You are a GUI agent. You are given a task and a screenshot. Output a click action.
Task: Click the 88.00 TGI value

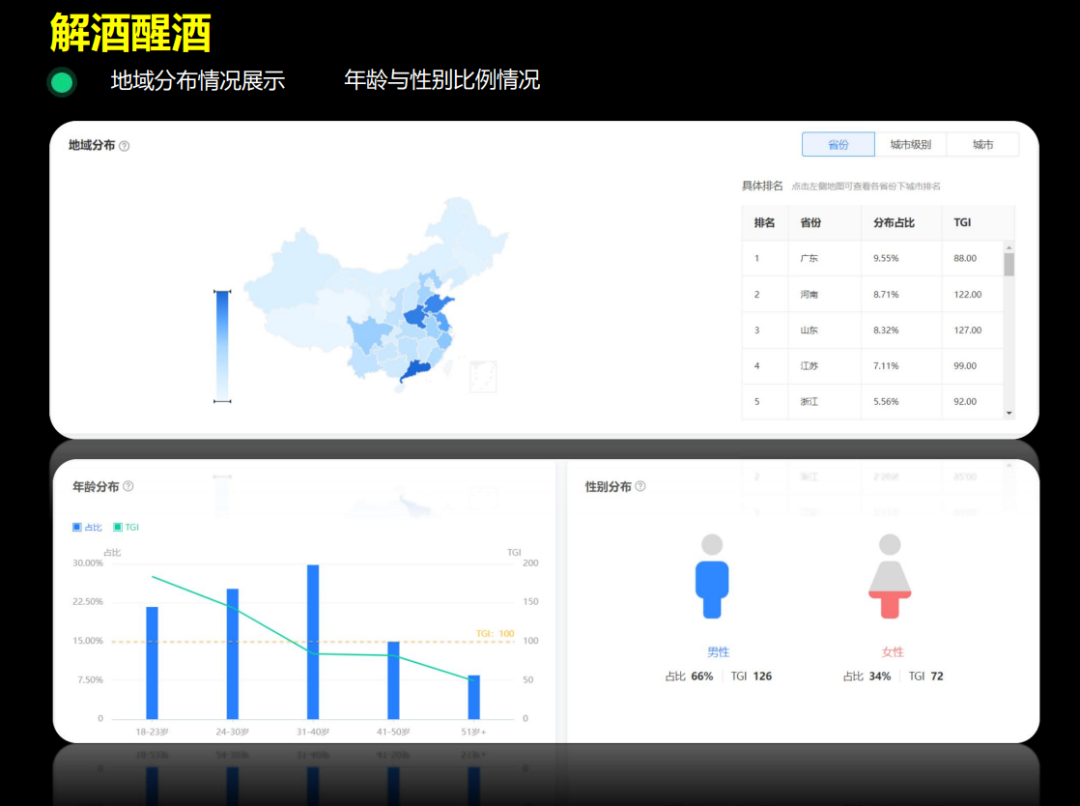coord(965,258)
